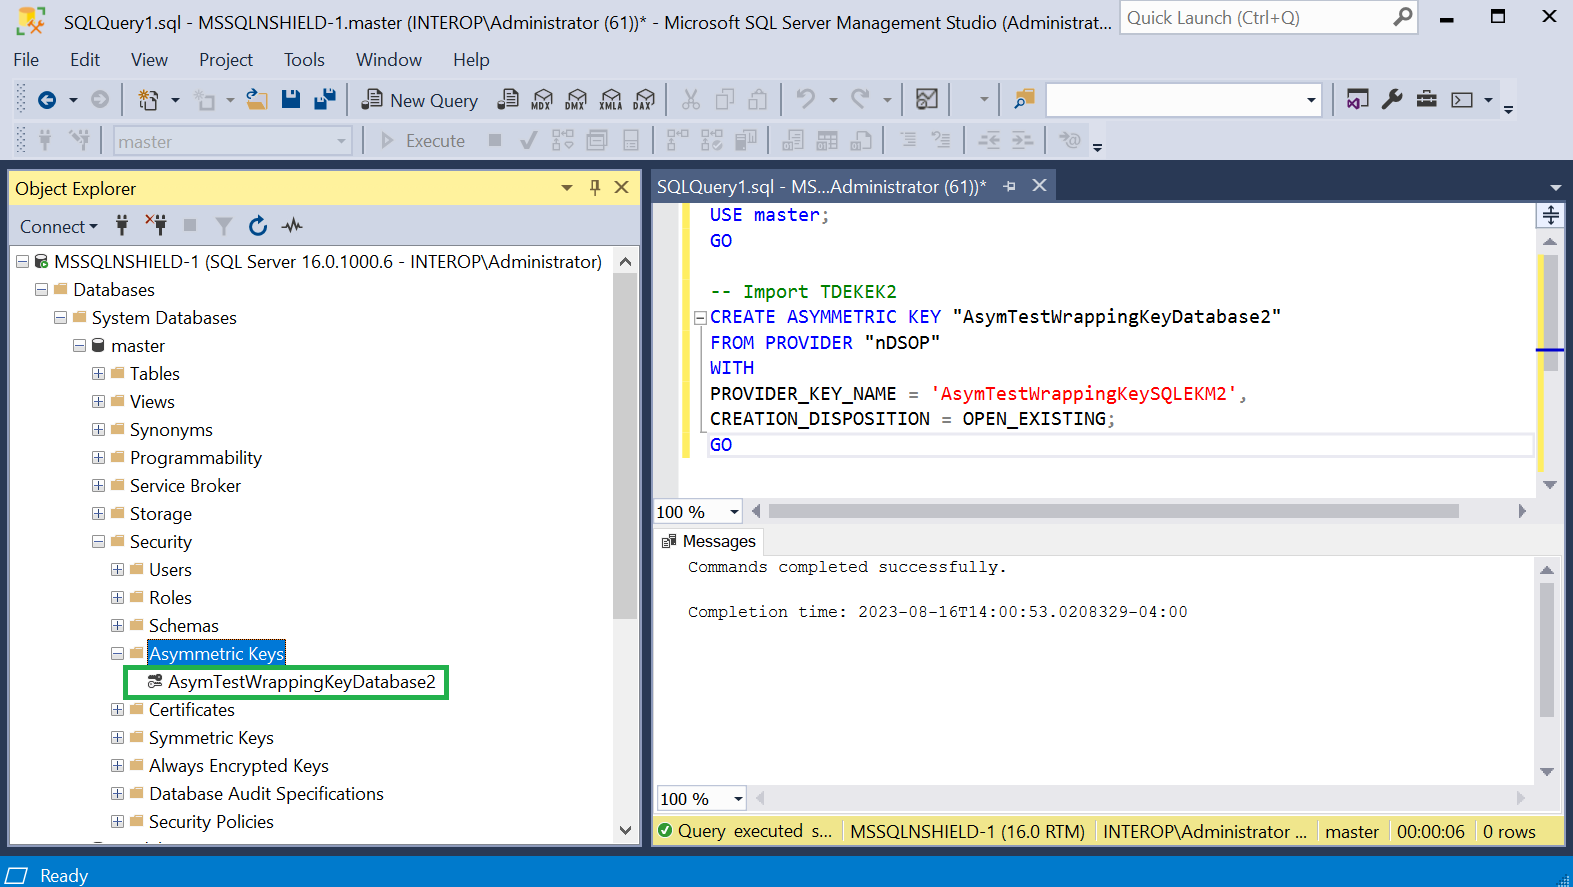The height and width of the screenshot is (887, 1573).
Task: Click the query editor horizontal scrollbar
Action: click(x=1113, y=511)
